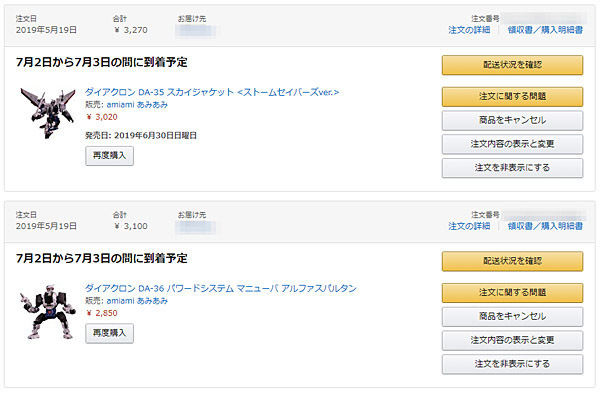Click 注文を非表示にする for the ¥3,100 order
The height and width of the screenshot is (393, 600).
coord(512,364)
